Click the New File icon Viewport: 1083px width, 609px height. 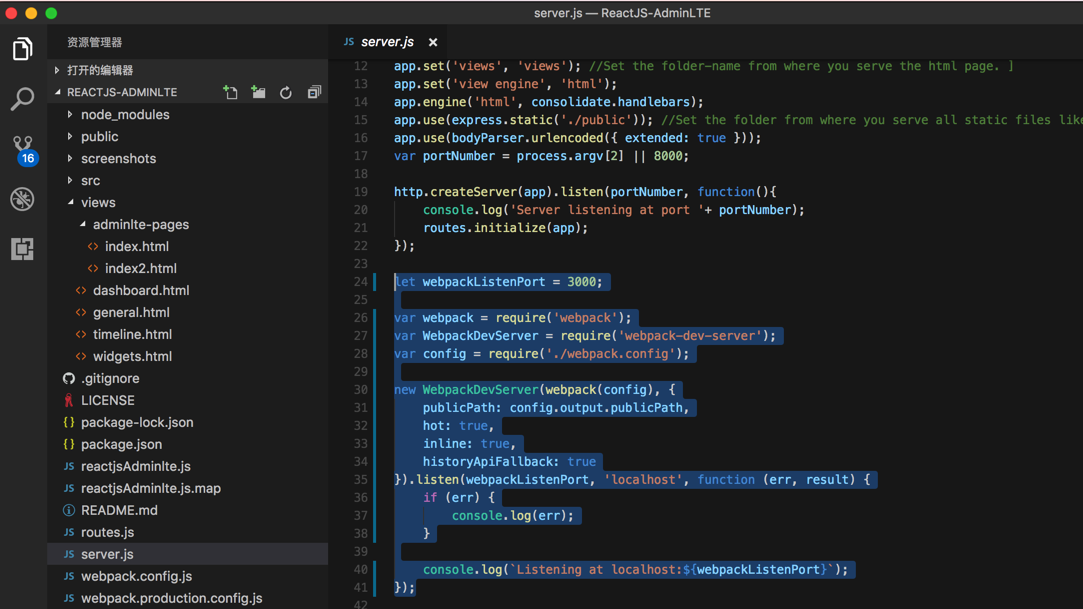231,92
